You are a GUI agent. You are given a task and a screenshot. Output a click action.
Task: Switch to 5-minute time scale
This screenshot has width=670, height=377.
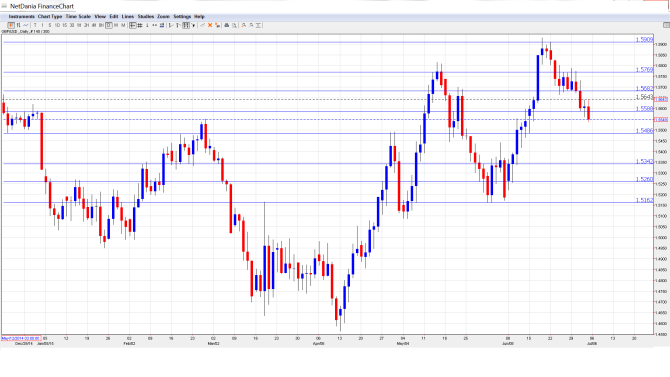50,25
